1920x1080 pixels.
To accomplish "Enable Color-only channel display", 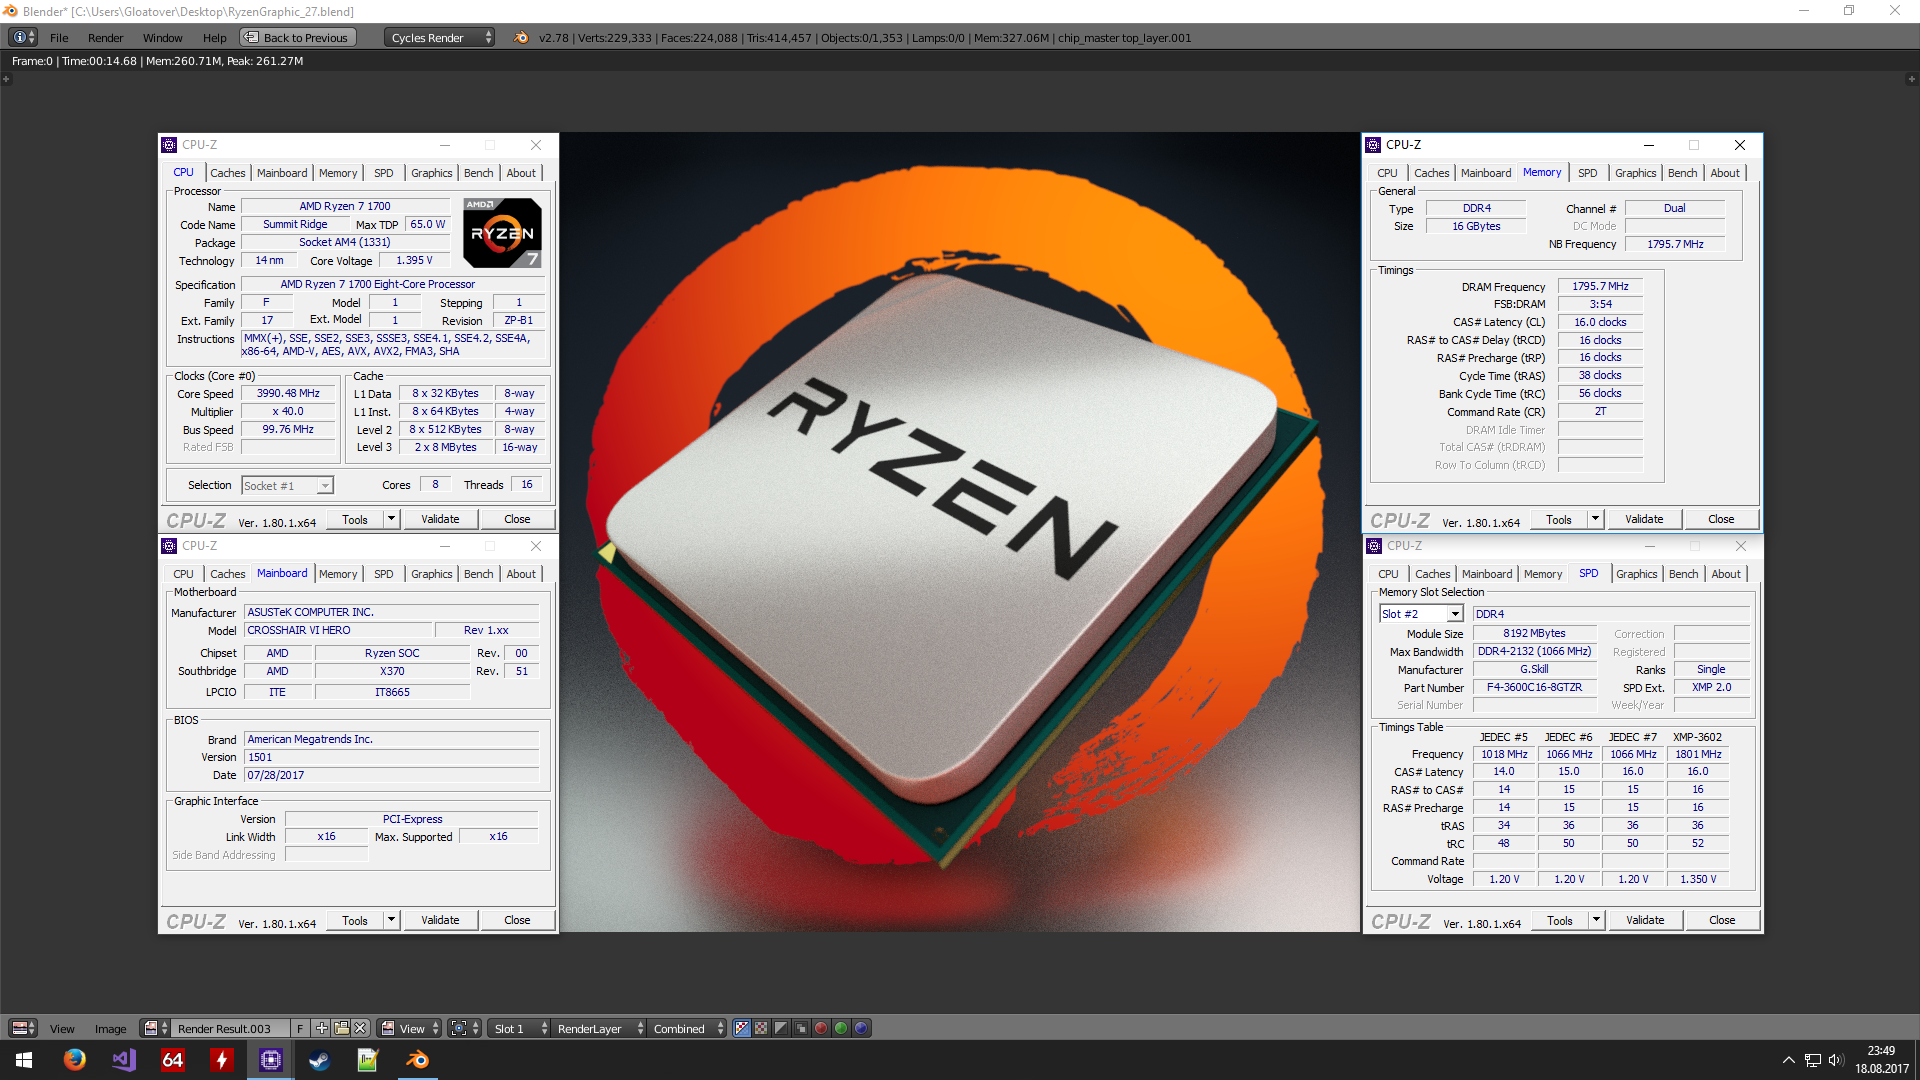I will 761,1028.
